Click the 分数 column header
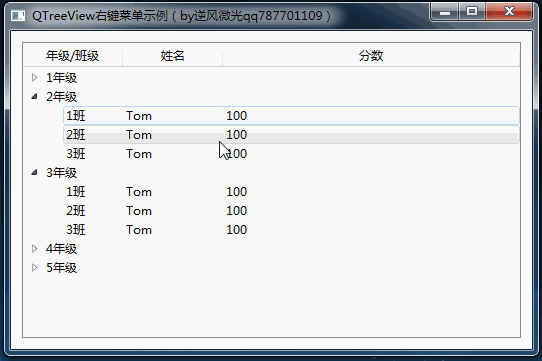 (x=371, y=55)
